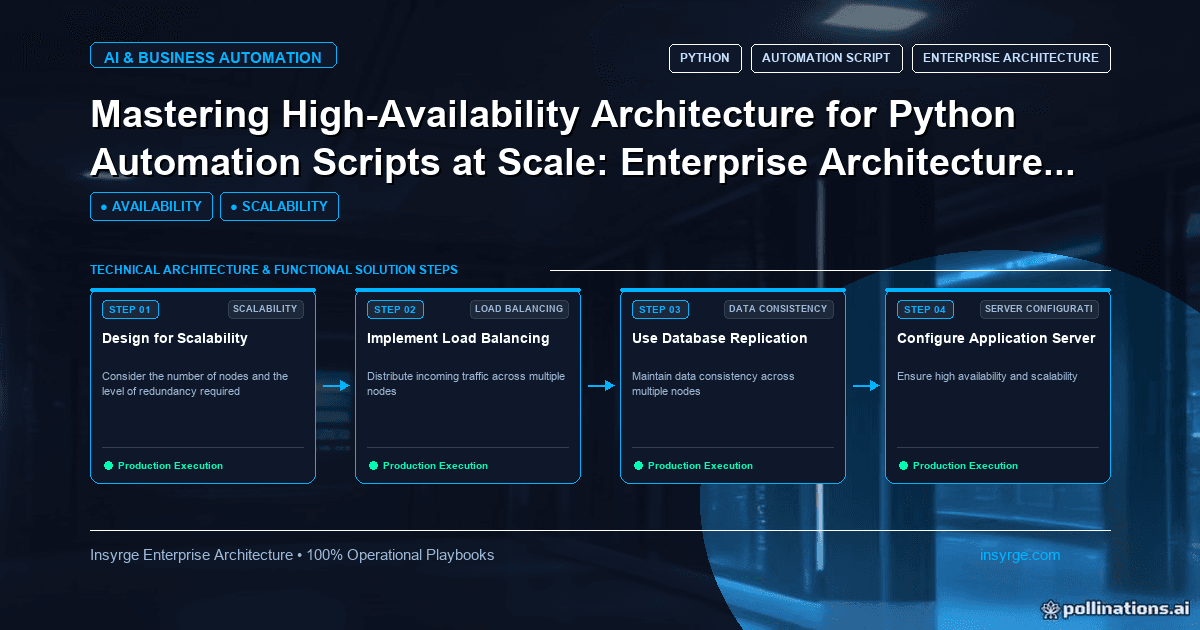Click the Design for Scalability title
The width and height of the screenshot is (1200, 630).
coord(175,338)
